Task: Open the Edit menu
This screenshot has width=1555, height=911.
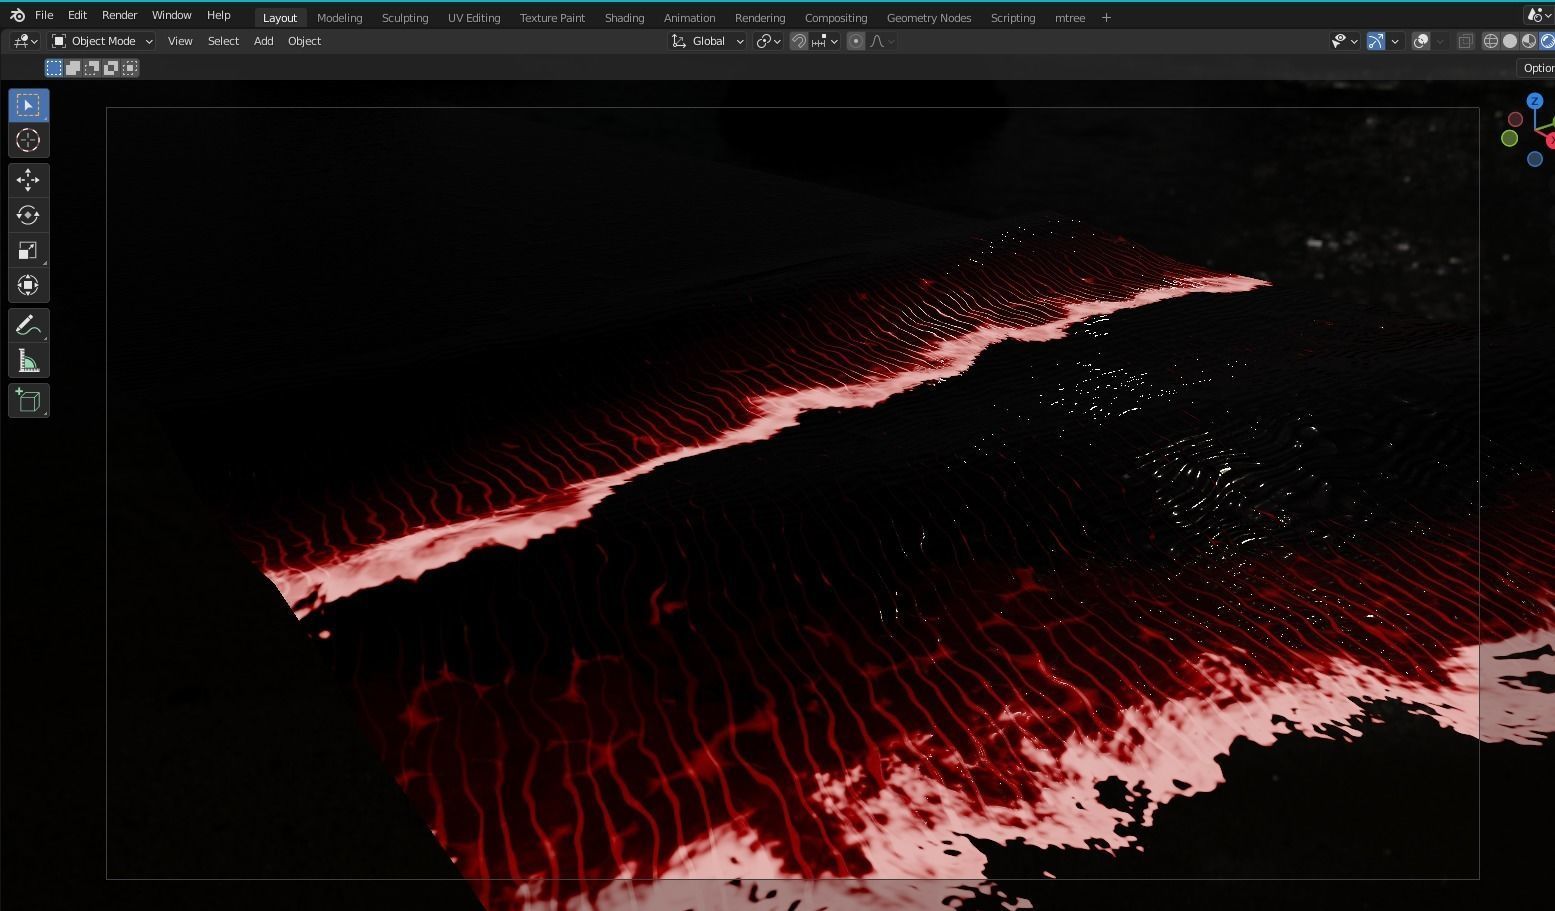Action: click(77, 15)
